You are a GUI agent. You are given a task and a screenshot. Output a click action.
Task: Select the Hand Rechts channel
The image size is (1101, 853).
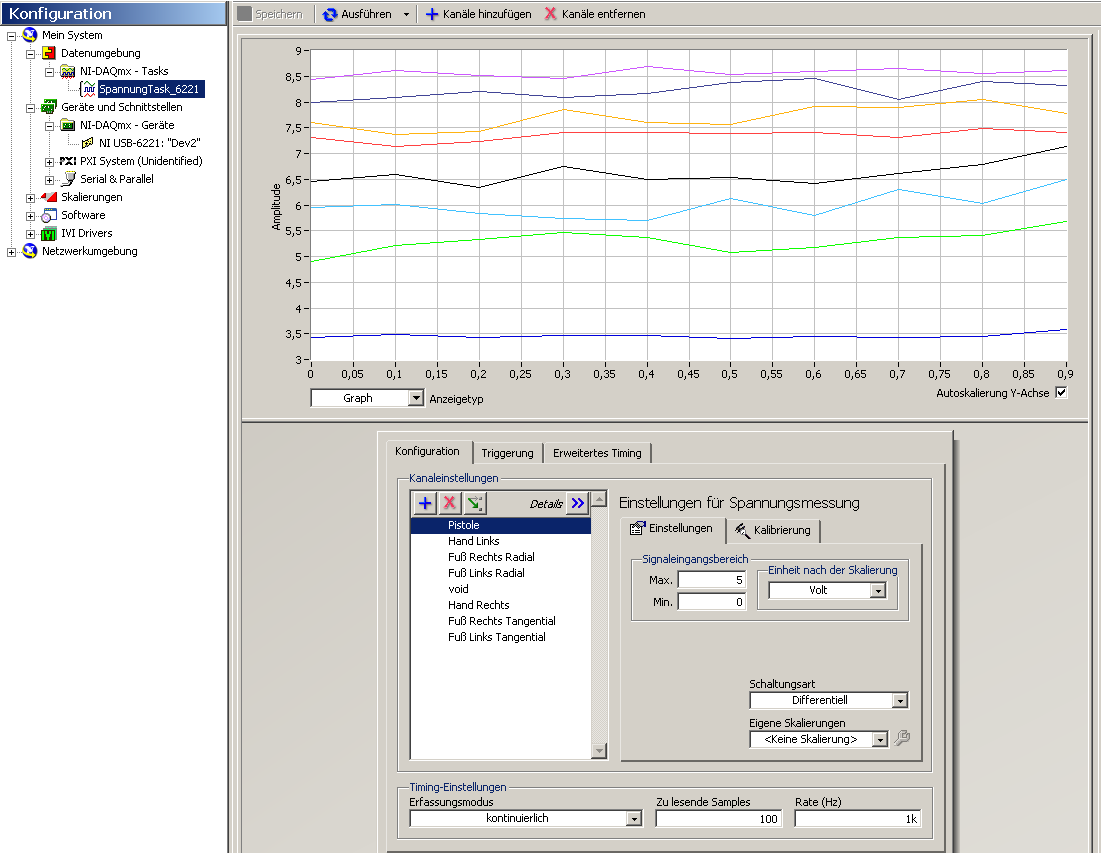pyautogui.click(x=478, y=605)
